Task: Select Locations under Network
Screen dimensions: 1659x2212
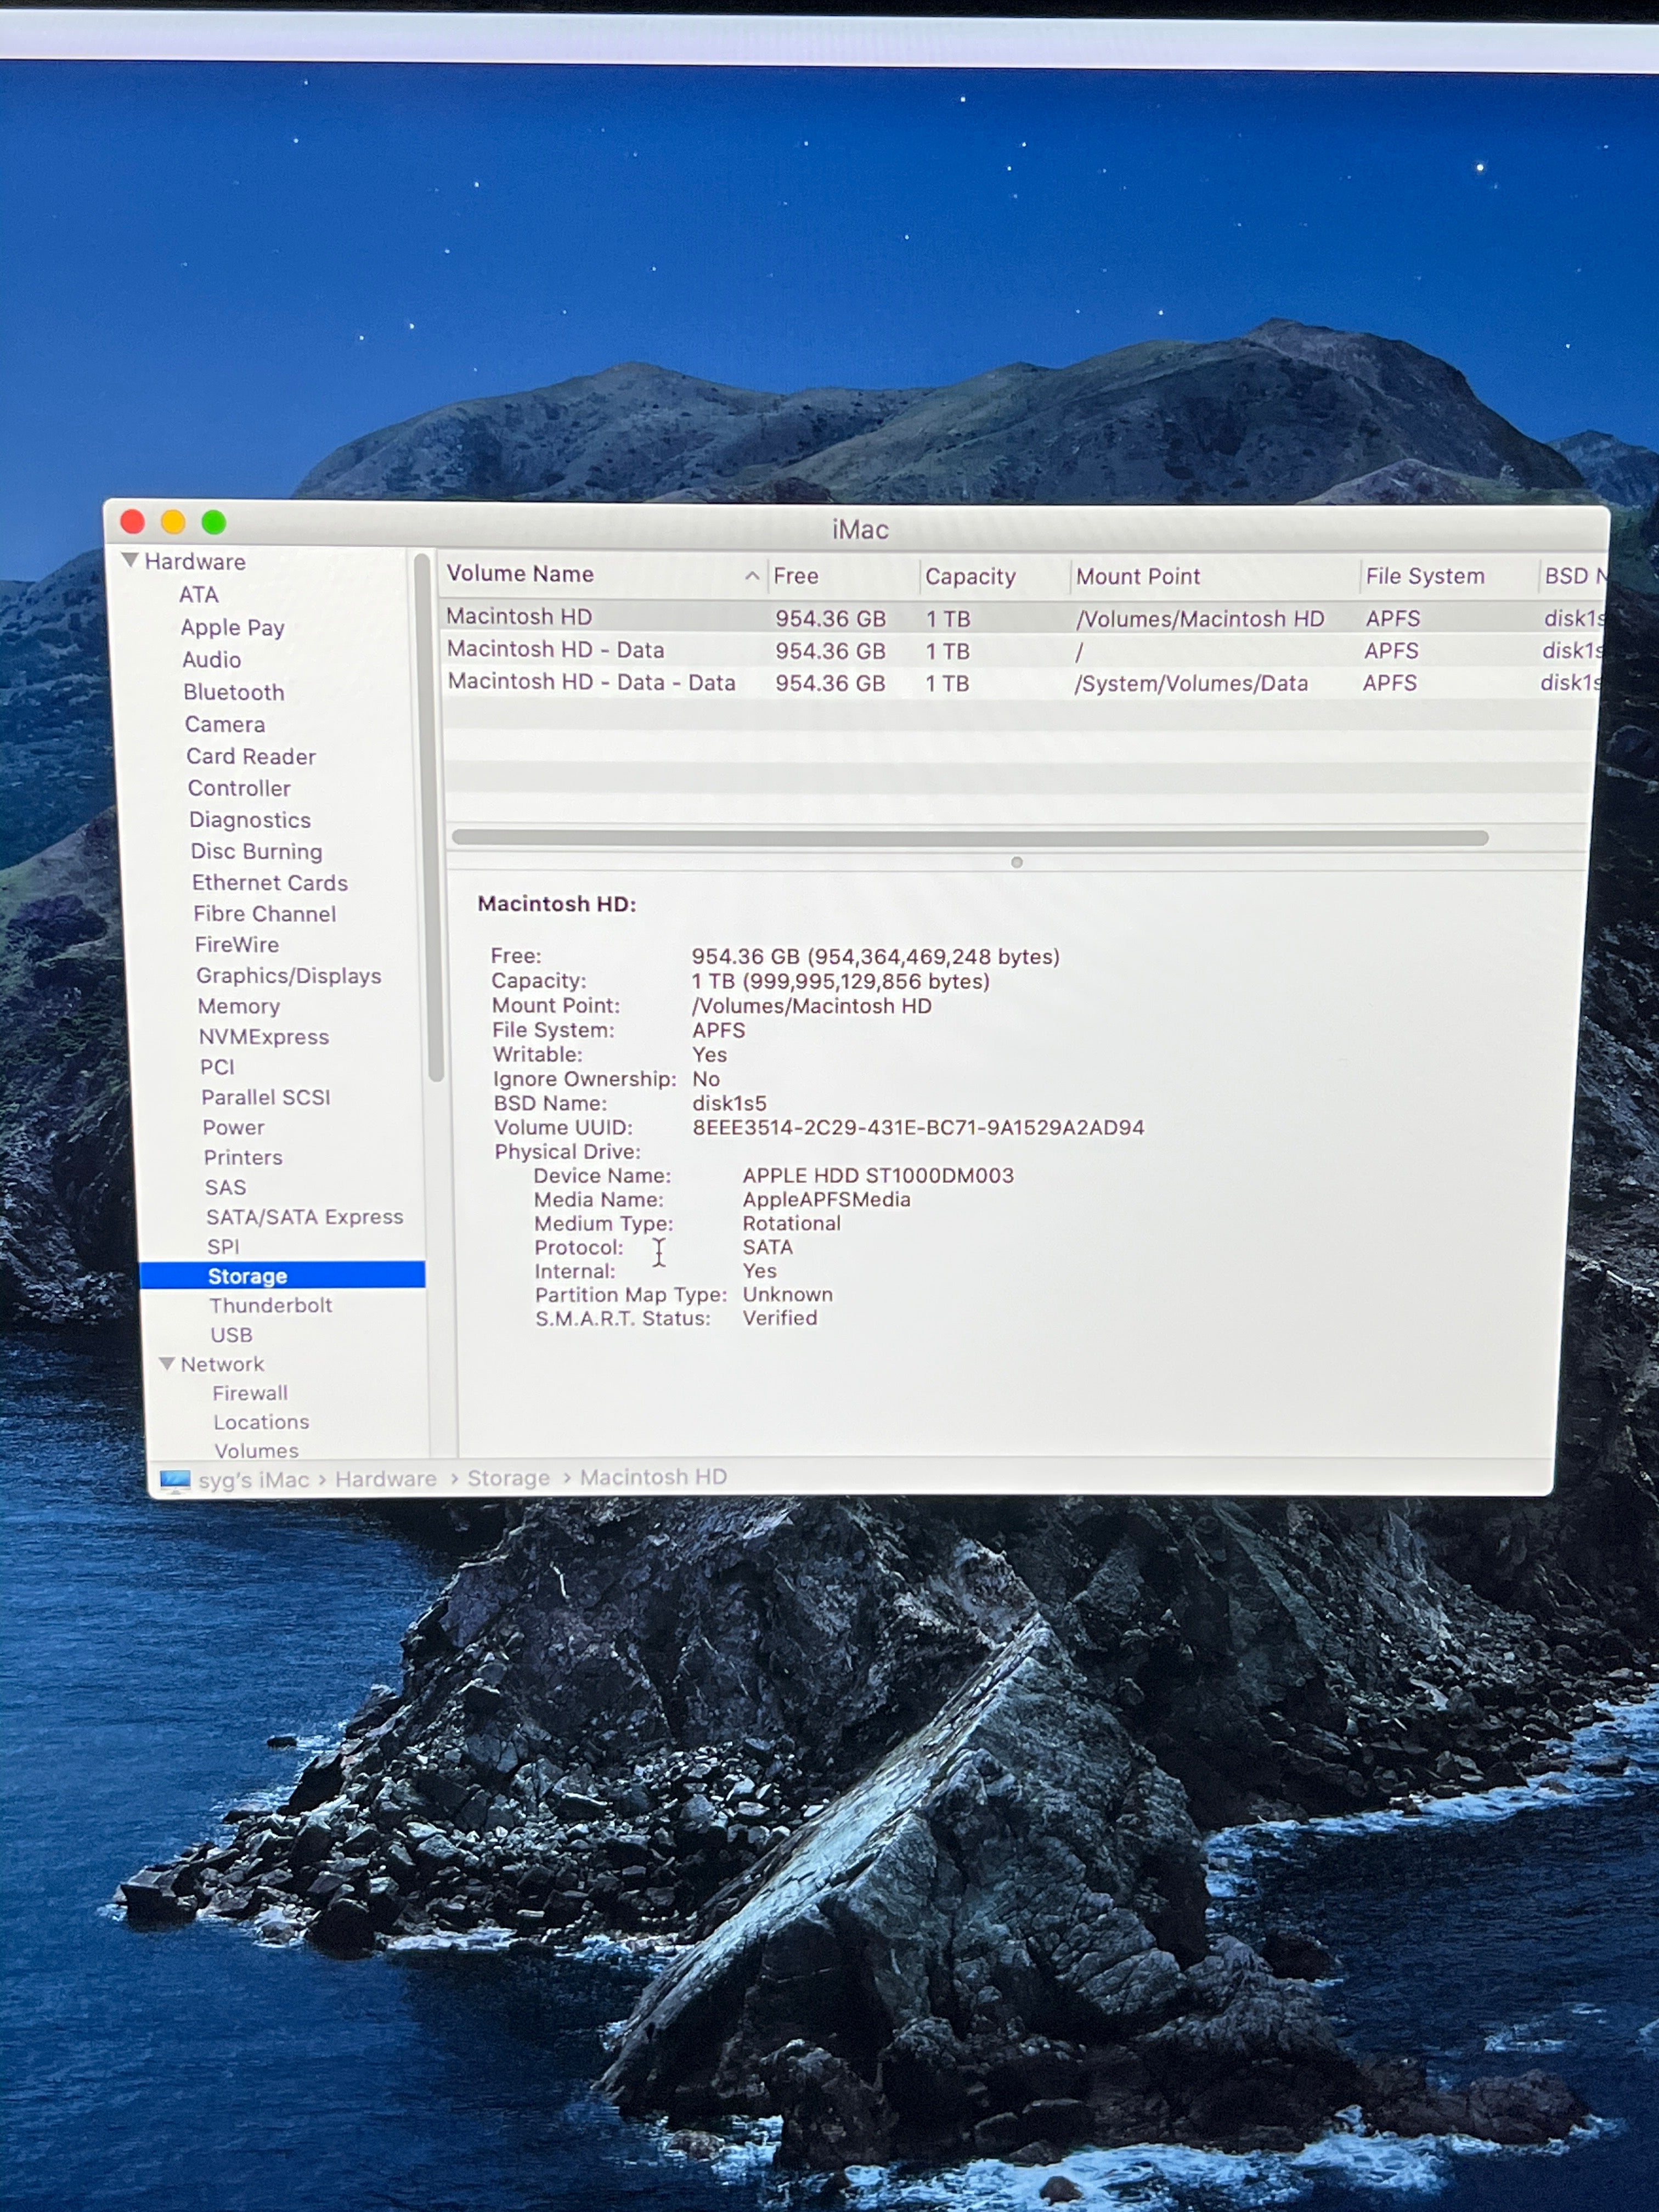Action: pos(261,1422)
